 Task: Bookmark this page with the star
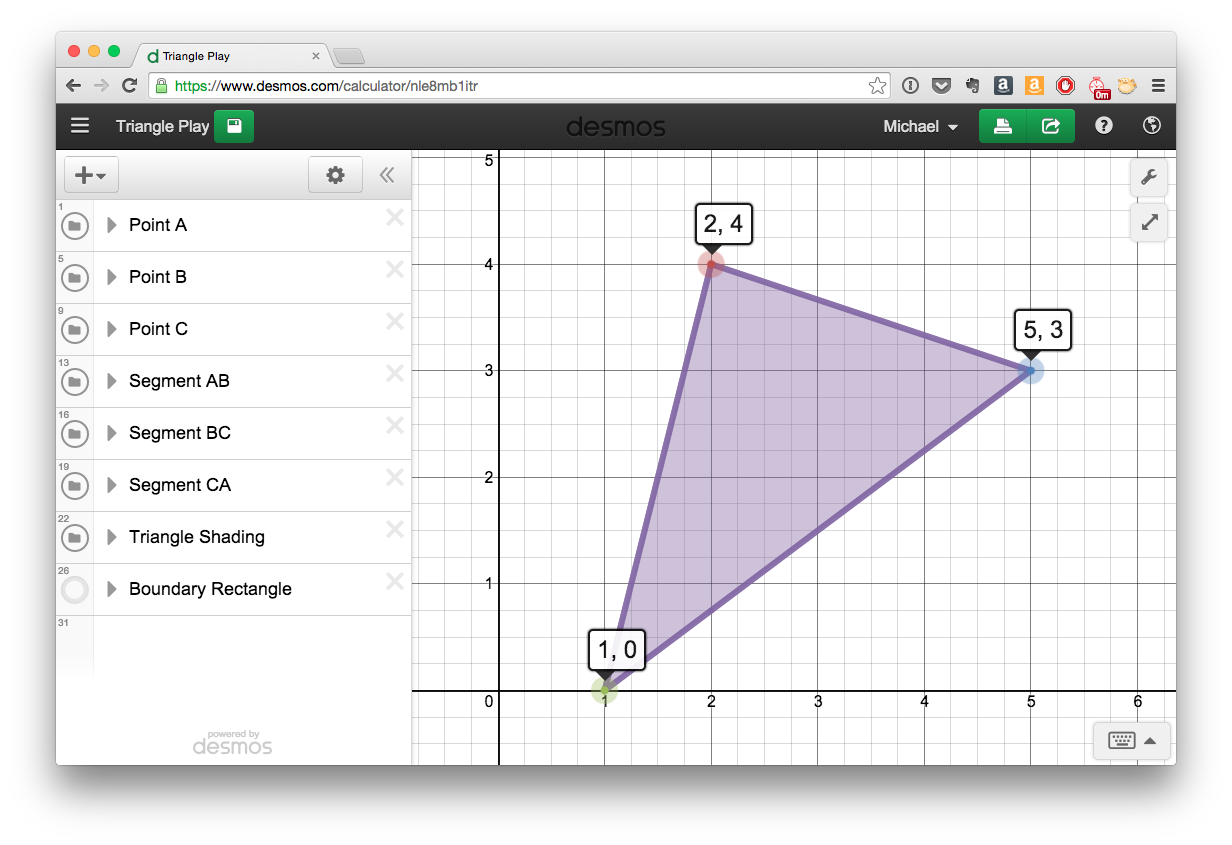877,86
